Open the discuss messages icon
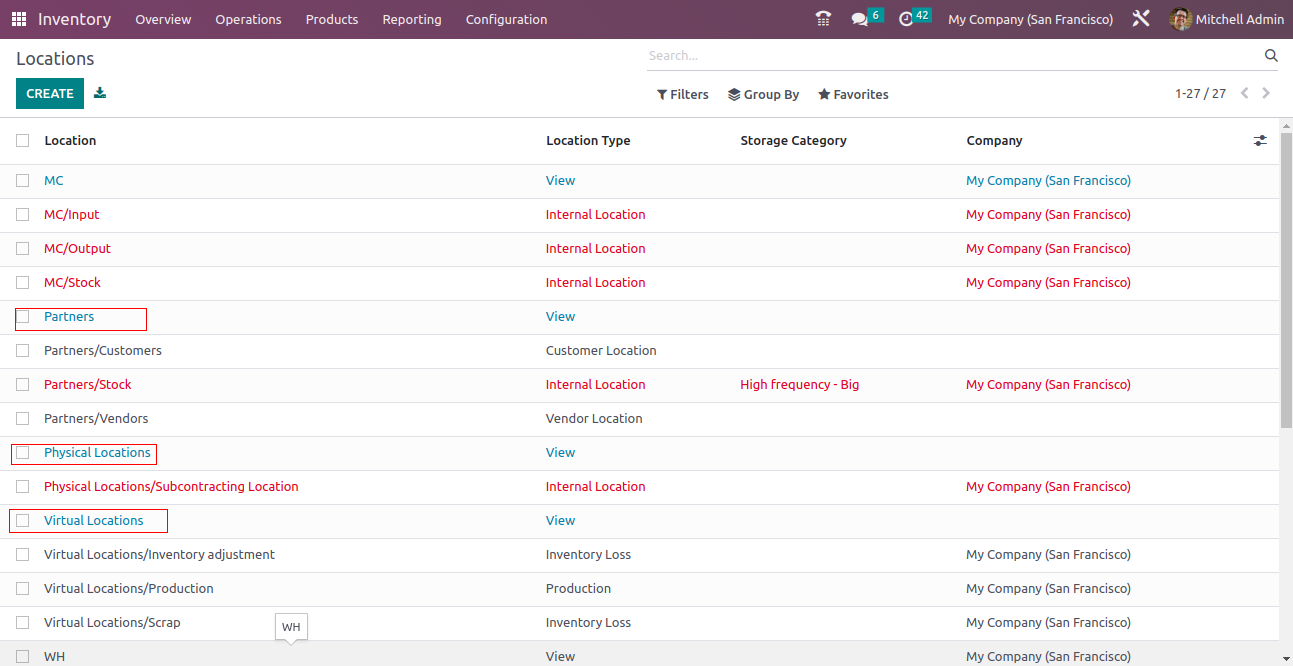Screen dimensions: 1293x666 859,19
